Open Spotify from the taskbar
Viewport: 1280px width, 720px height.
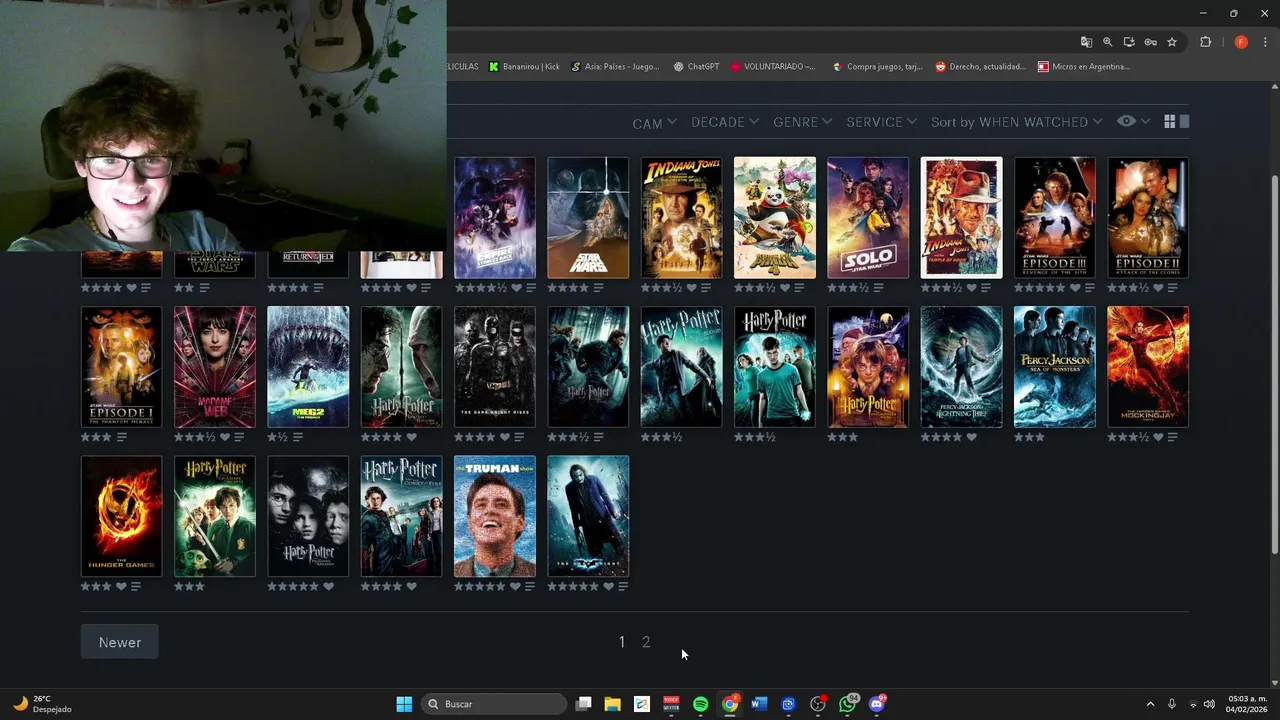700,704
